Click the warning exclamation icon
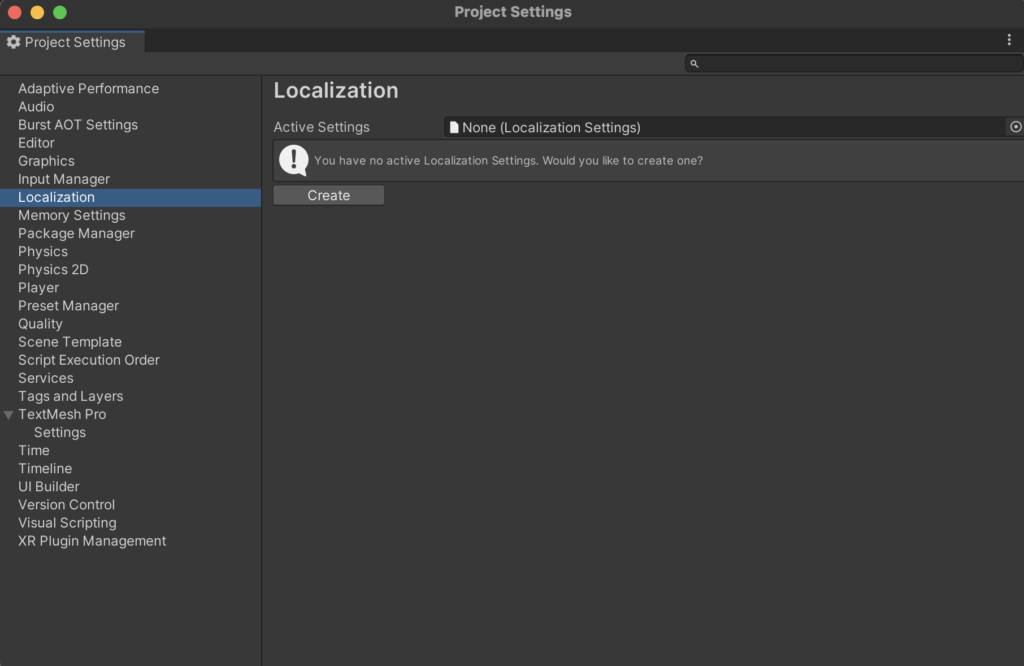Viewport: 1024px width, 666px height. [293, 160]
